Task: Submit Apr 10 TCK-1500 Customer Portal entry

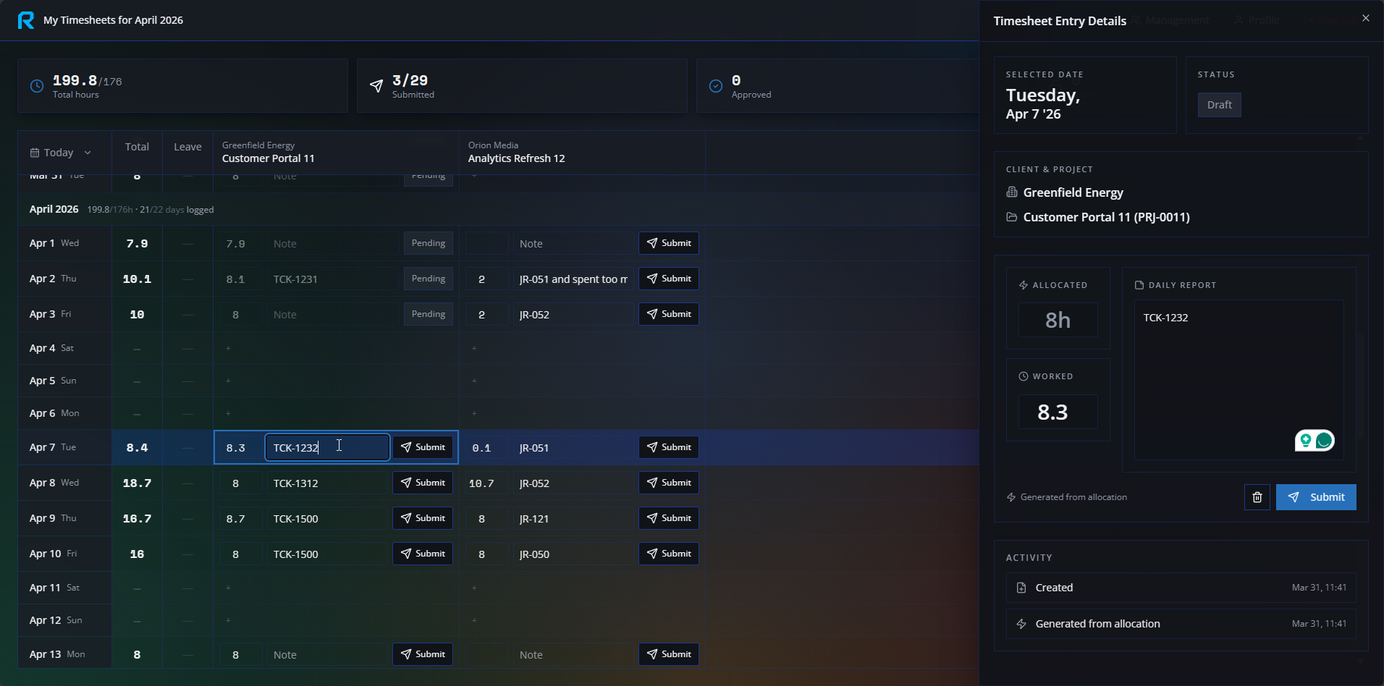Action: 422,554
